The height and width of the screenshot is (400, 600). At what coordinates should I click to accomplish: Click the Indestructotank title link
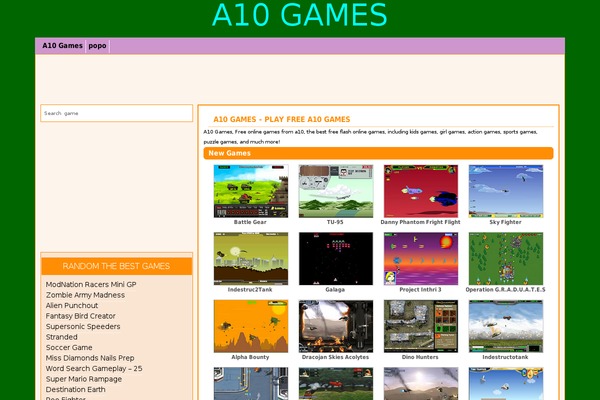[x=505, y=357]
